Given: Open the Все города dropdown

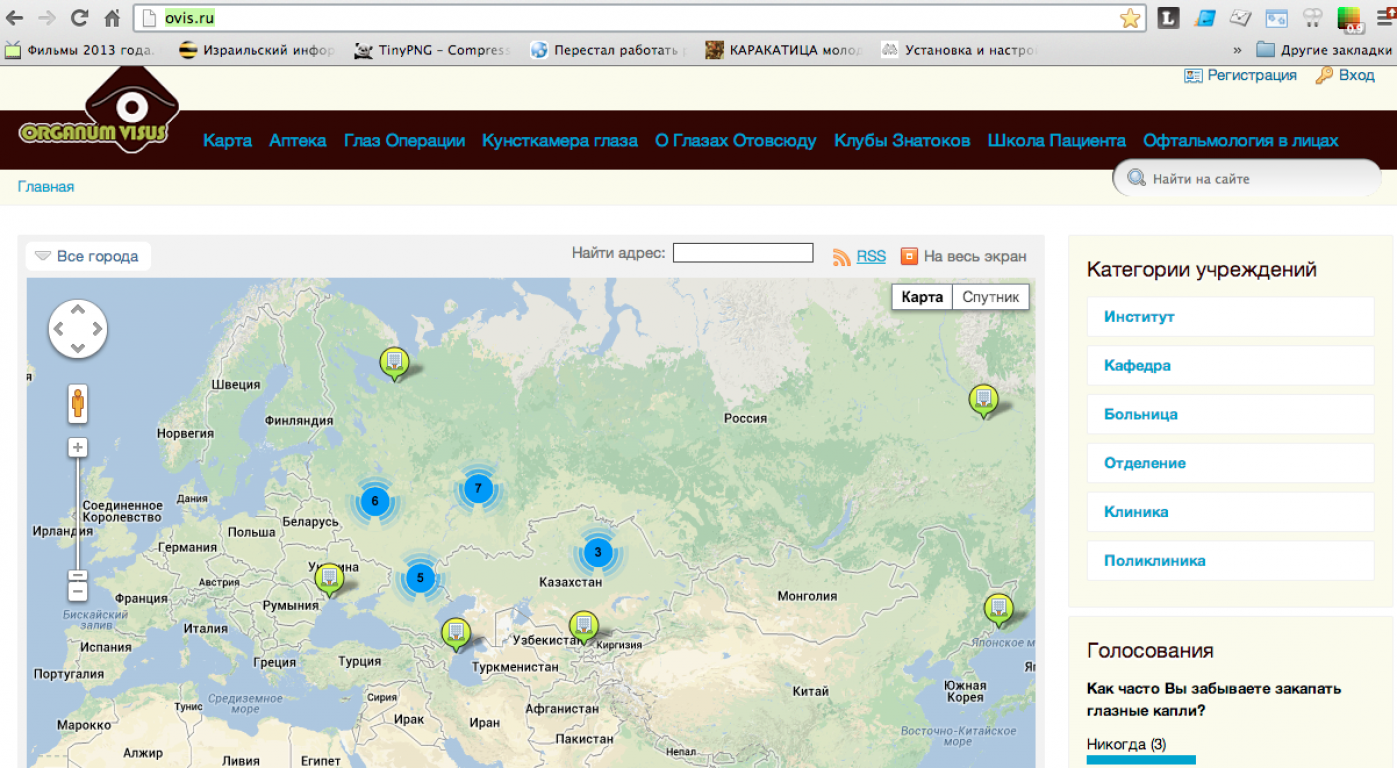Looking at the screenshot, I should click(x=88, y=256).
